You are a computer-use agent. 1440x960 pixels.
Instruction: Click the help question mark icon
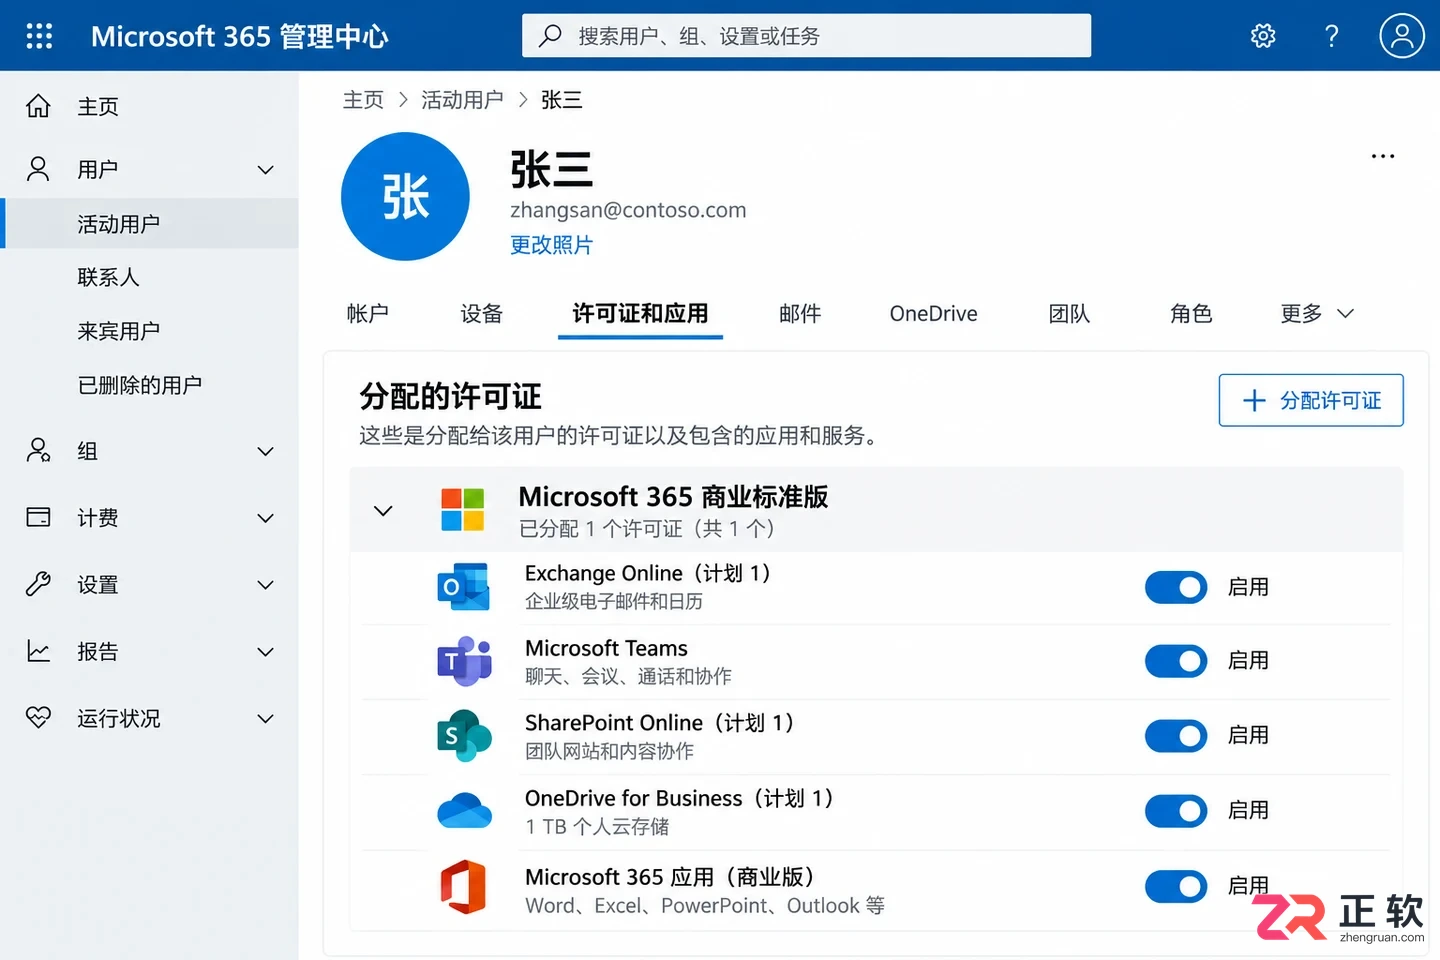click(1331, 36)
